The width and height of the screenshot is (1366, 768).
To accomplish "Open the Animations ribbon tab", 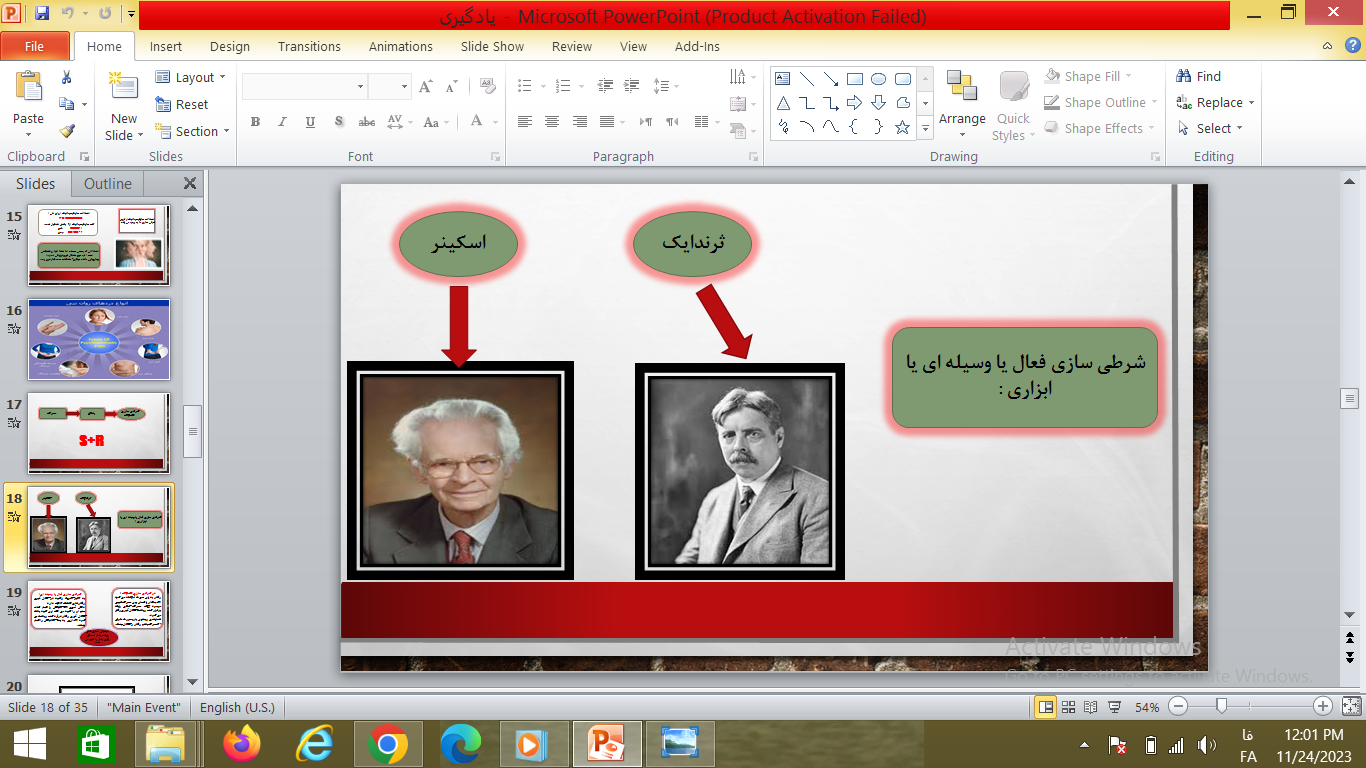I will pos(400,46).
